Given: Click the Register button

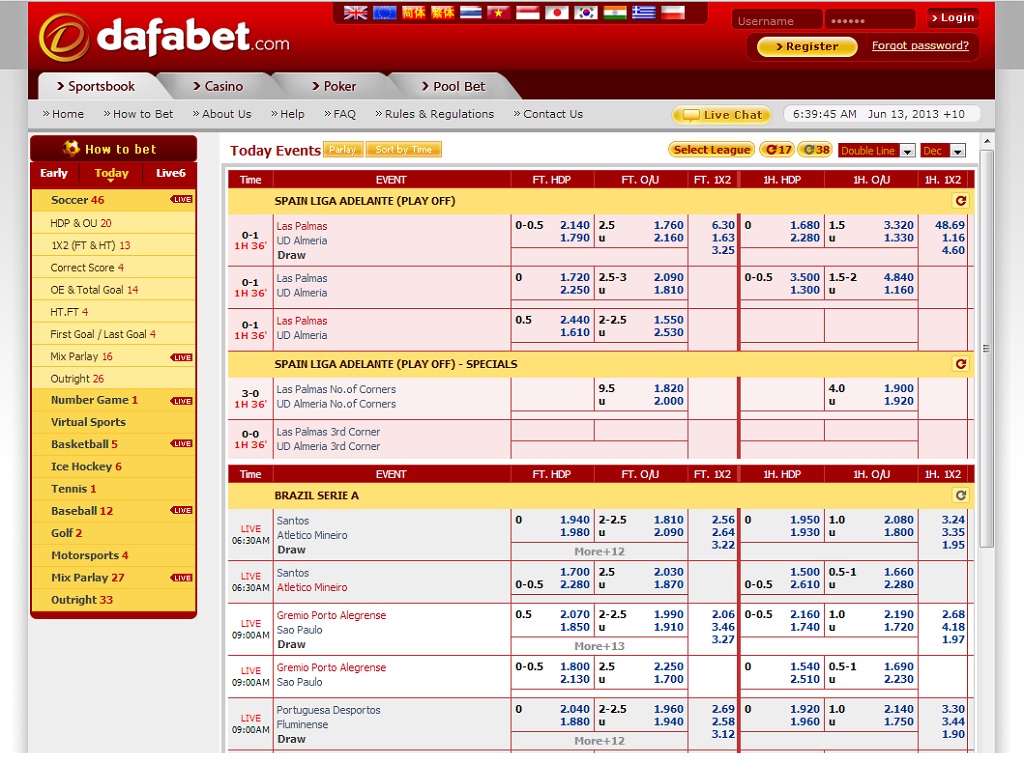Looking at the screenshot, I should point(807,46).
